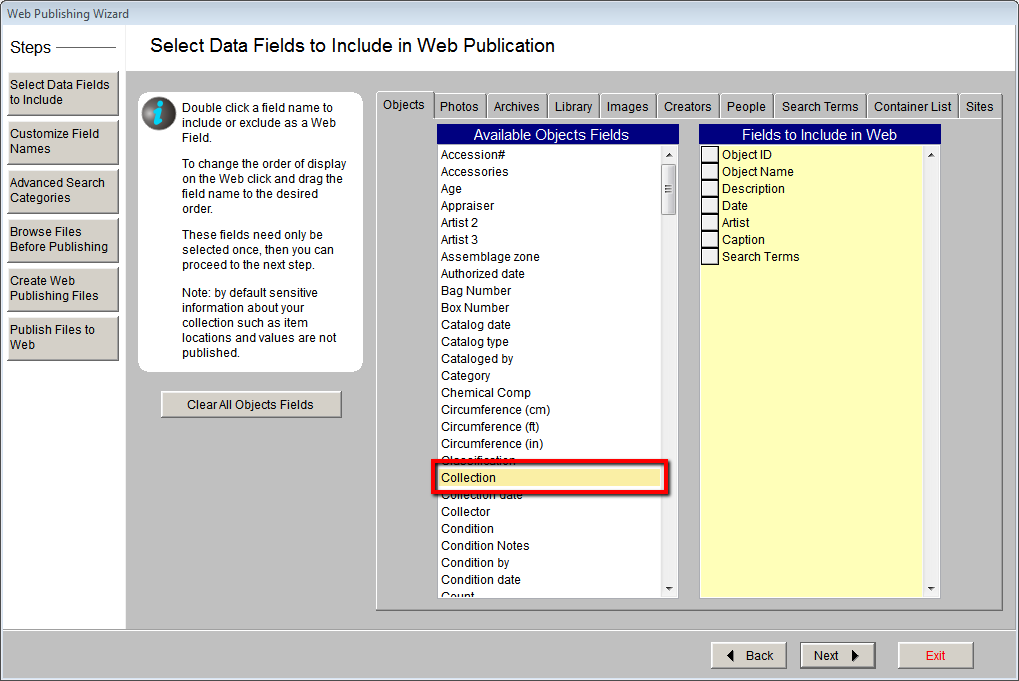
Task: Open the Publish Files to Web step
Action: click(x=63, y=338)
